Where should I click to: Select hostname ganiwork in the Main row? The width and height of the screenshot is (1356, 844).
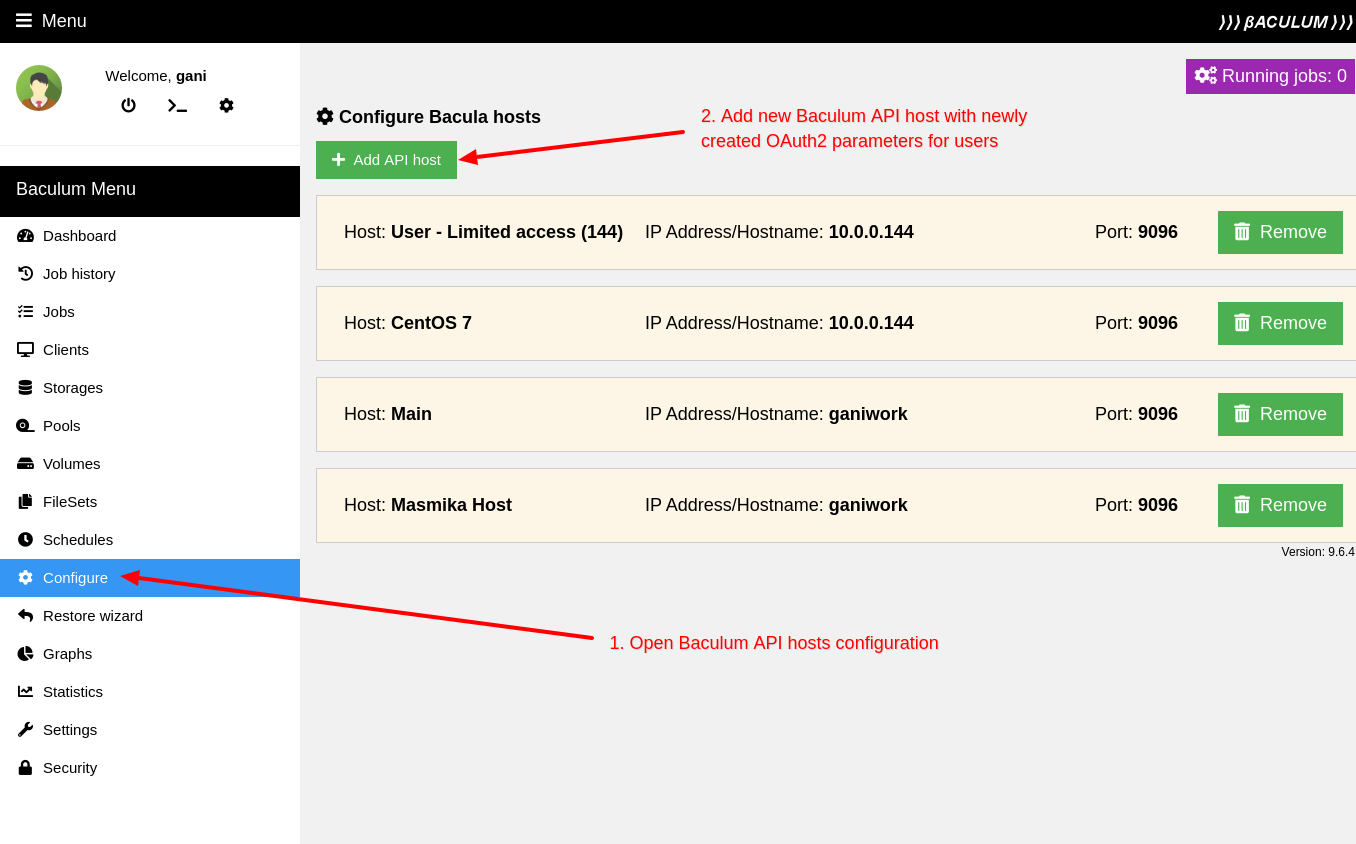point(868,414)
